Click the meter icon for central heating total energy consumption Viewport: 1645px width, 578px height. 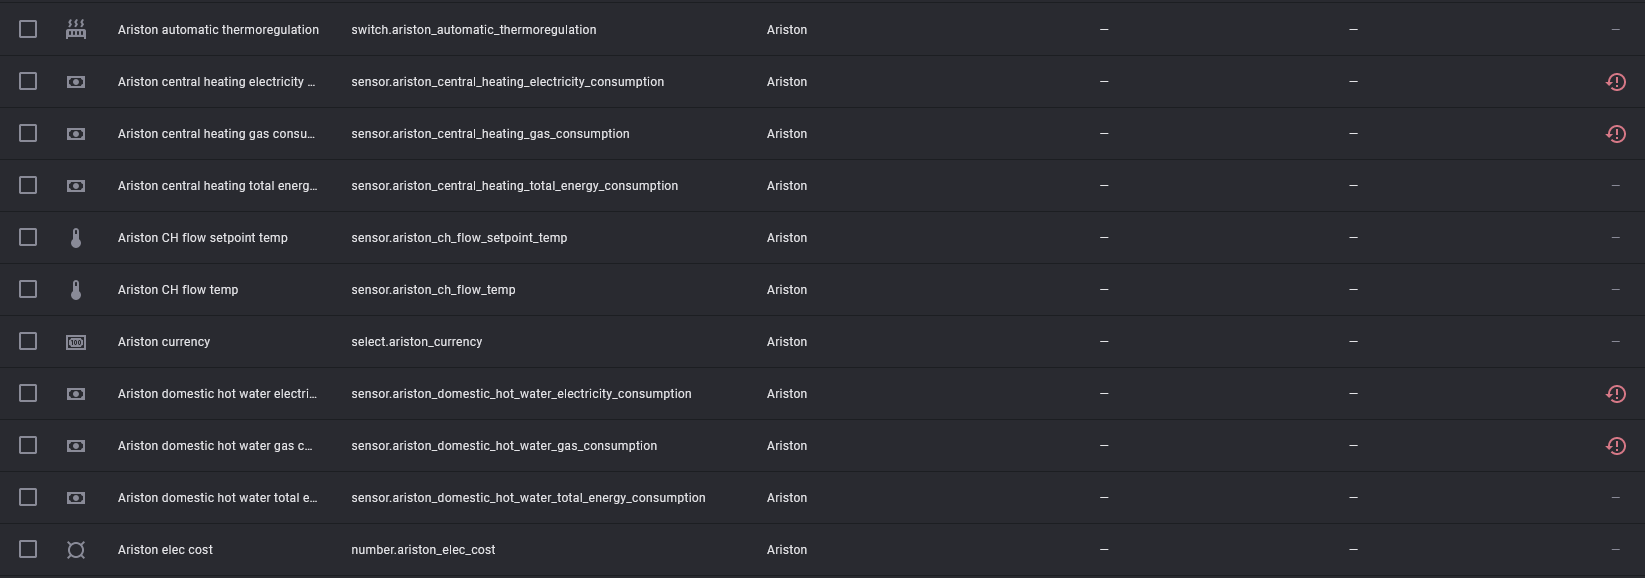coord(75,185)
